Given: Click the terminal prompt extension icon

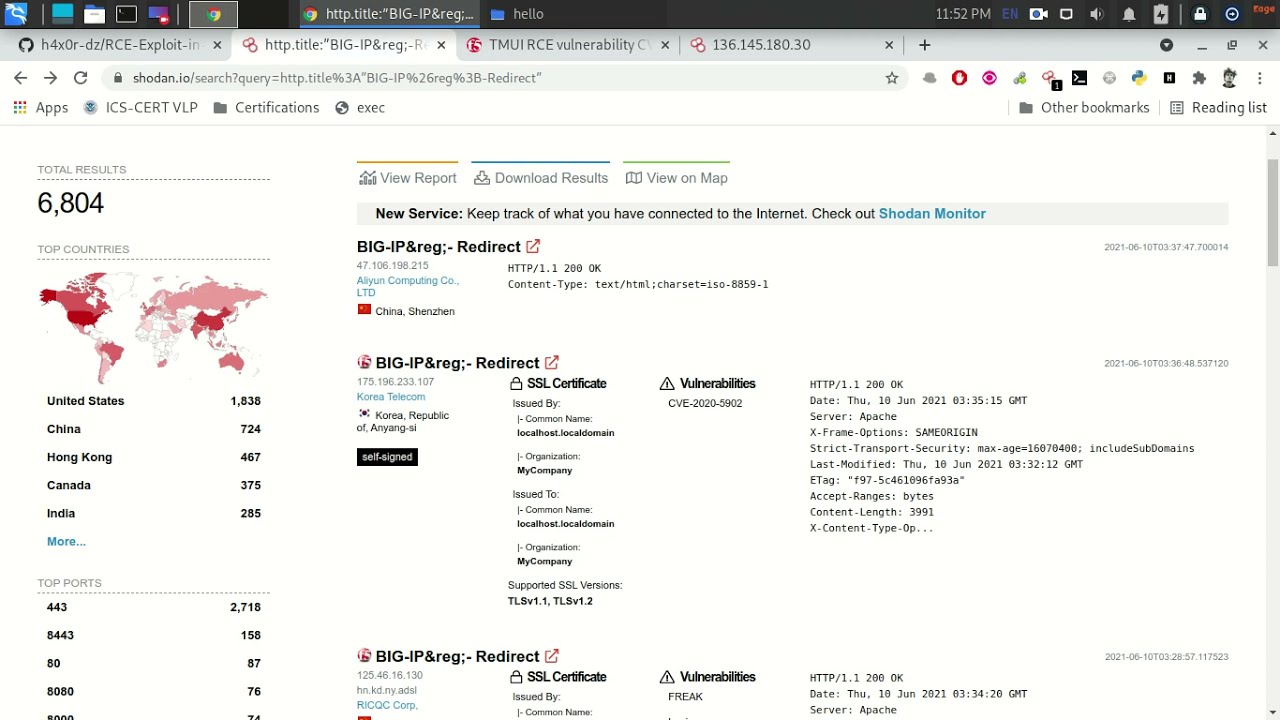Looking at the screenshot, I should coord(1079,78).
